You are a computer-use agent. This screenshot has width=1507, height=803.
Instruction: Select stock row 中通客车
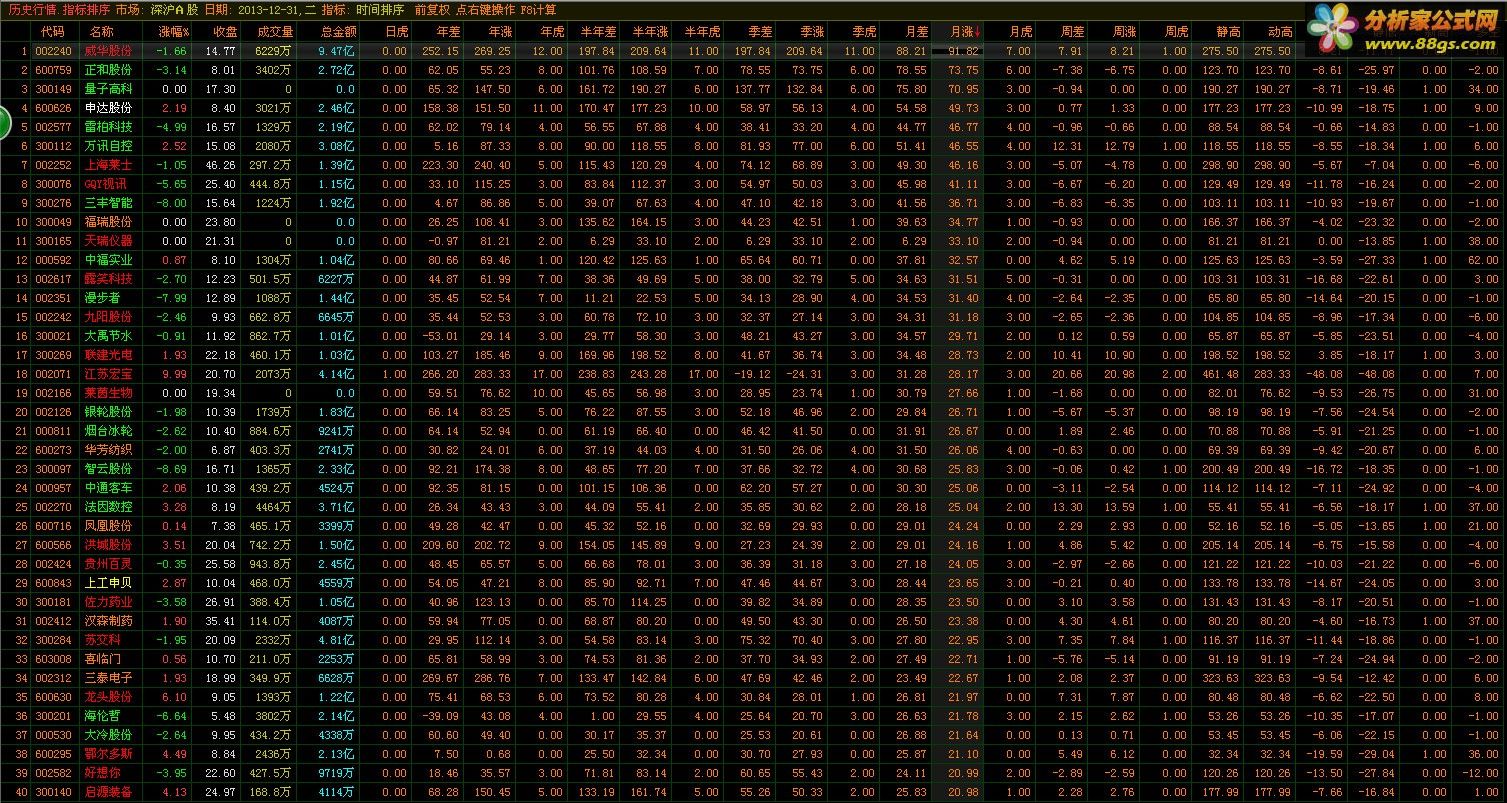pos(753,488)
